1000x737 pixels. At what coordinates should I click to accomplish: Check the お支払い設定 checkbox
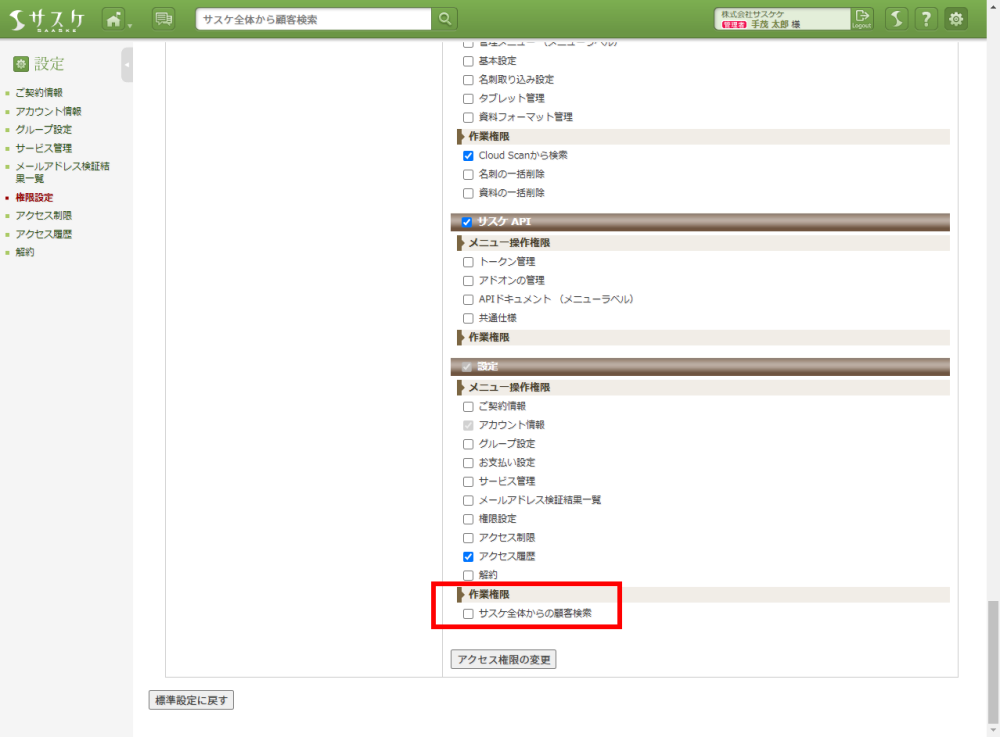click(x=468, y=463)
